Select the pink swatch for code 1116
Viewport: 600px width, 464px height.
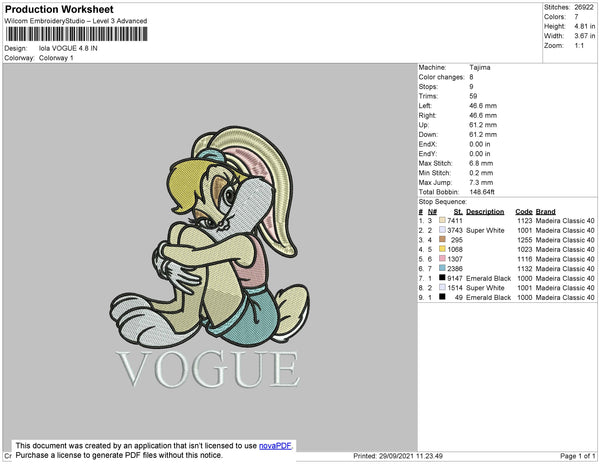pyautogui.click(x=442, y=258)
